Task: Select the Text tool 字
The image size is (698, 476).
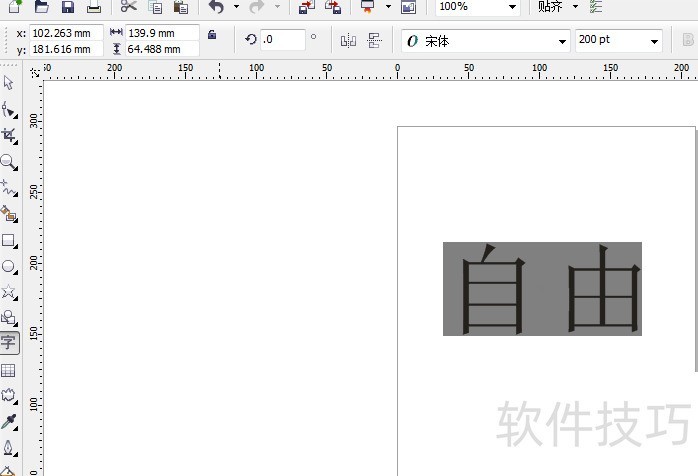Action: (x=9, y=343)
